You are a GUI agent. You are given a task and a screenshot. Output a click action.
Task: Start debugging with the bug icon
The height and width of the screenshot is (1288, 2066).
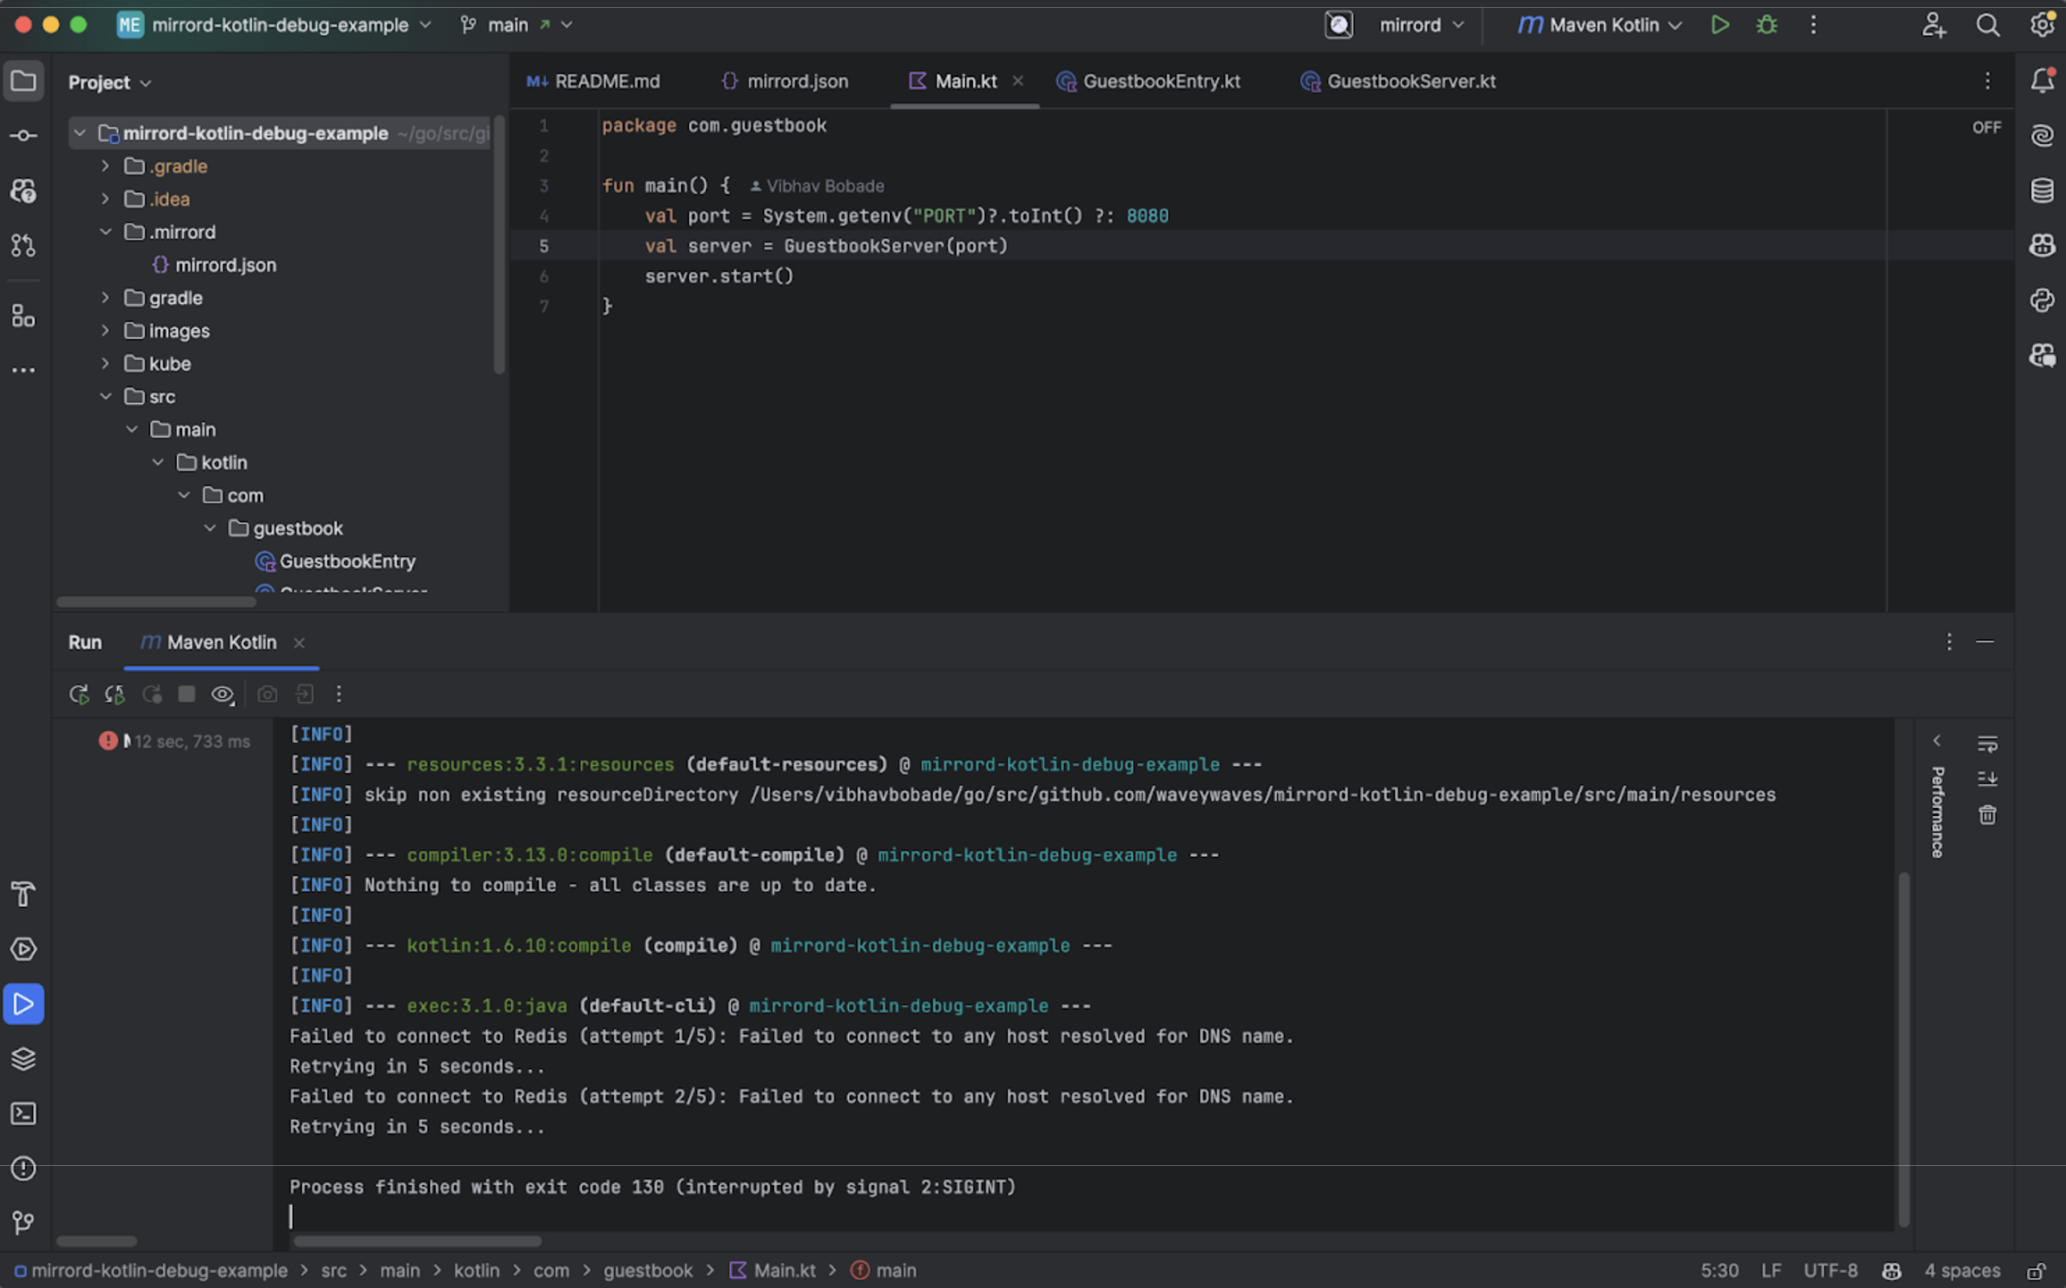pyautogui.click(x=1766, y=25)
